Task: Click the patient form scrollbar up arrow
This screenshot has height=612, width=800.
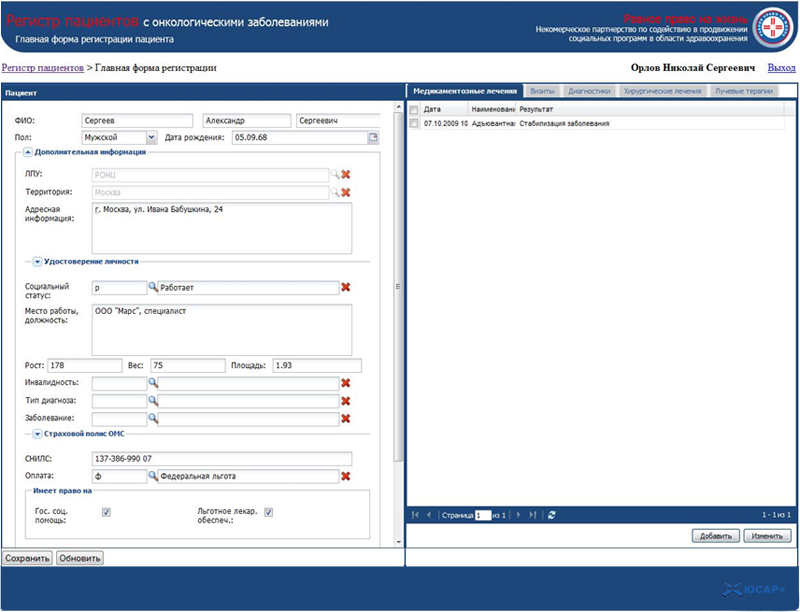Action: pos(399,107)
